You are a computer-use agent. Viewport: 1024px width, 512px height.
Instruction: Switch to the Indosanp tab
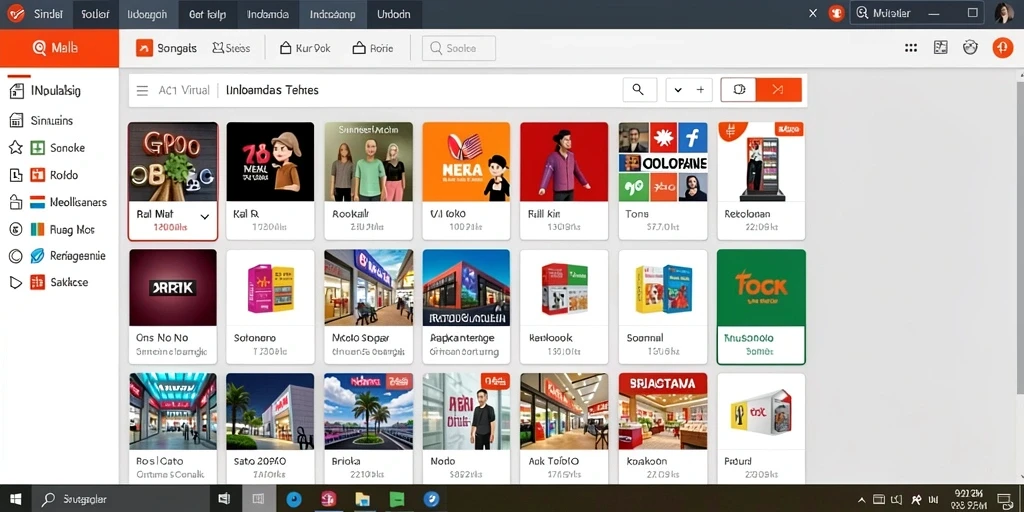(x=332, y=14)
